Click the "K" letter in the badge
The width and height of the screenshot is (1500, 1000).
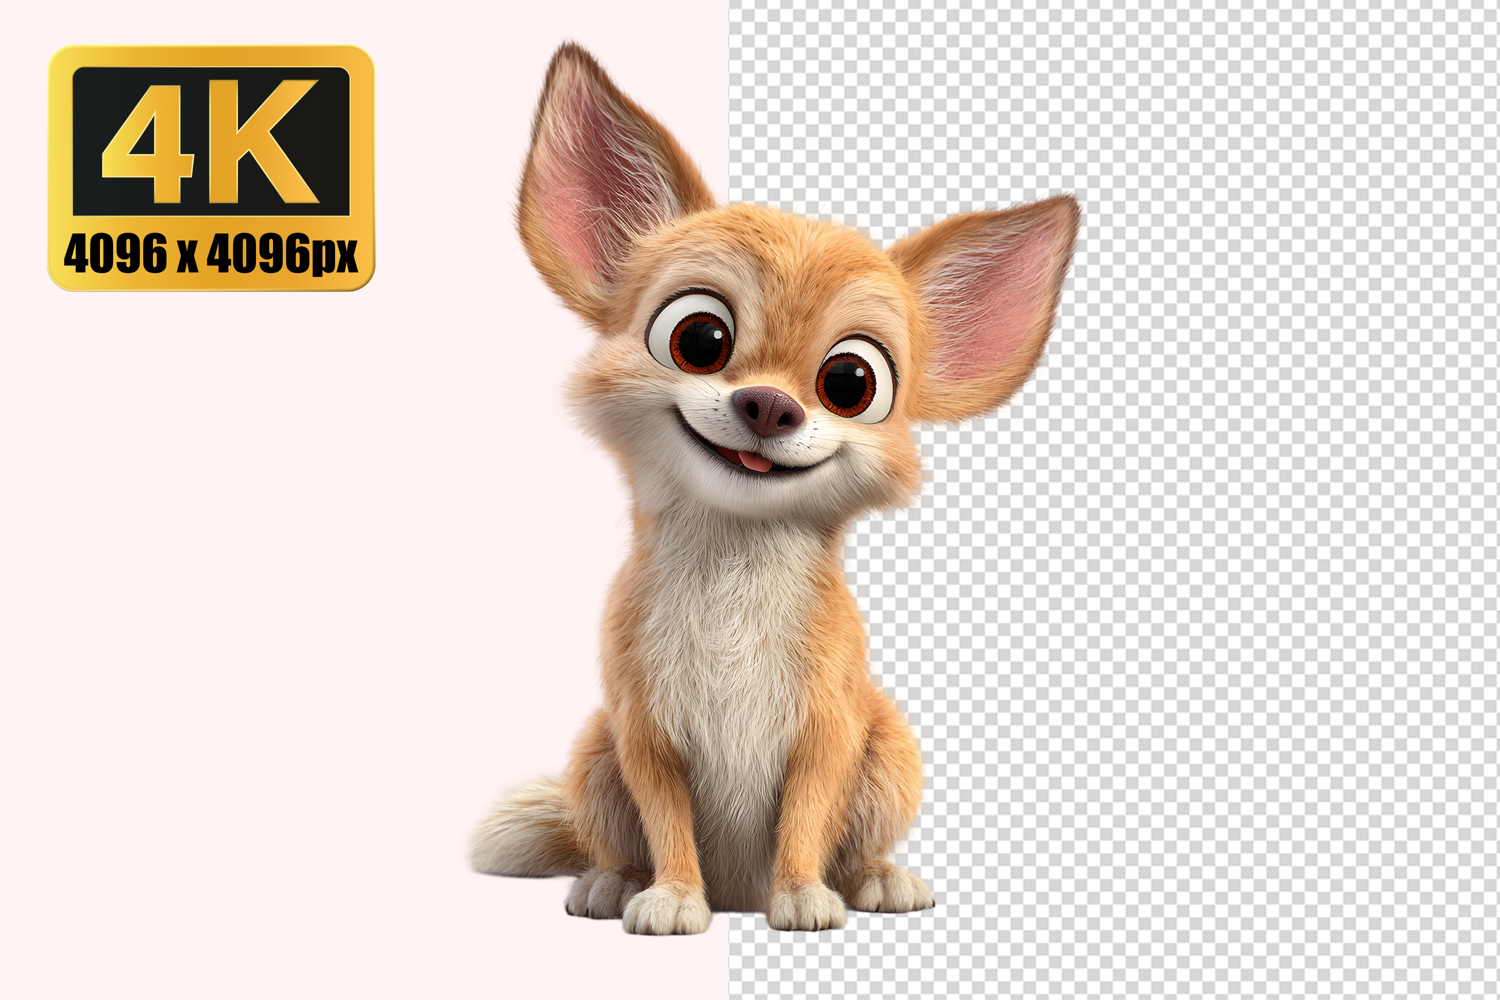click(268, 142)
